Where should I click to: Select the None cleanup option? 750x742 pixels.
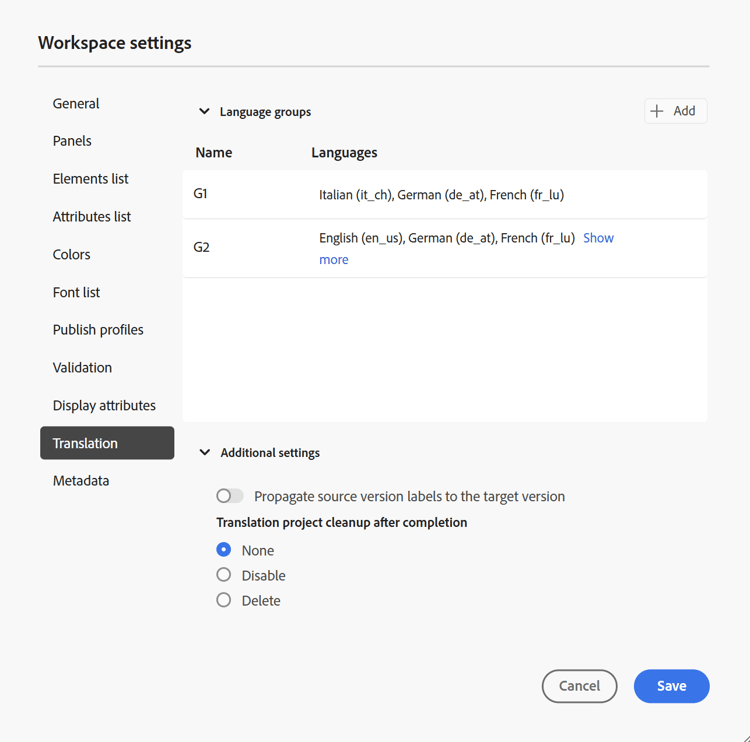click(x=224, y=550)
